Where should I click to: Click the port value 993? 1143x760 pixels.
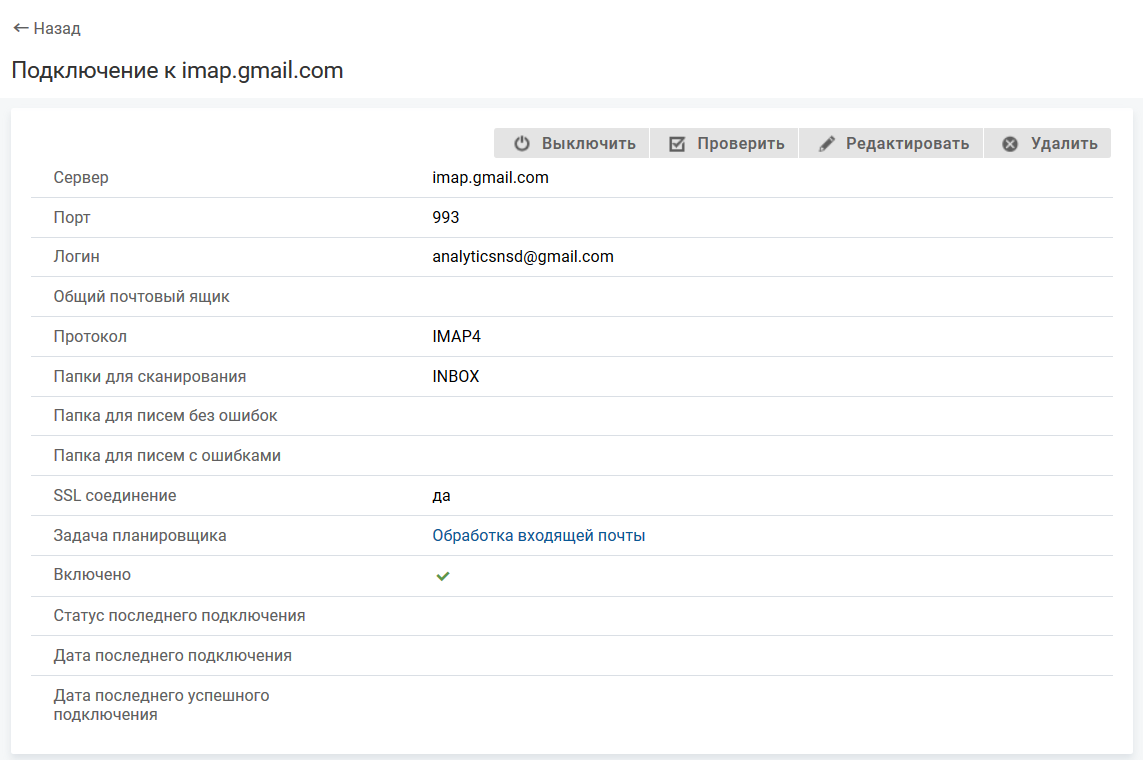(x=446, y=217)
